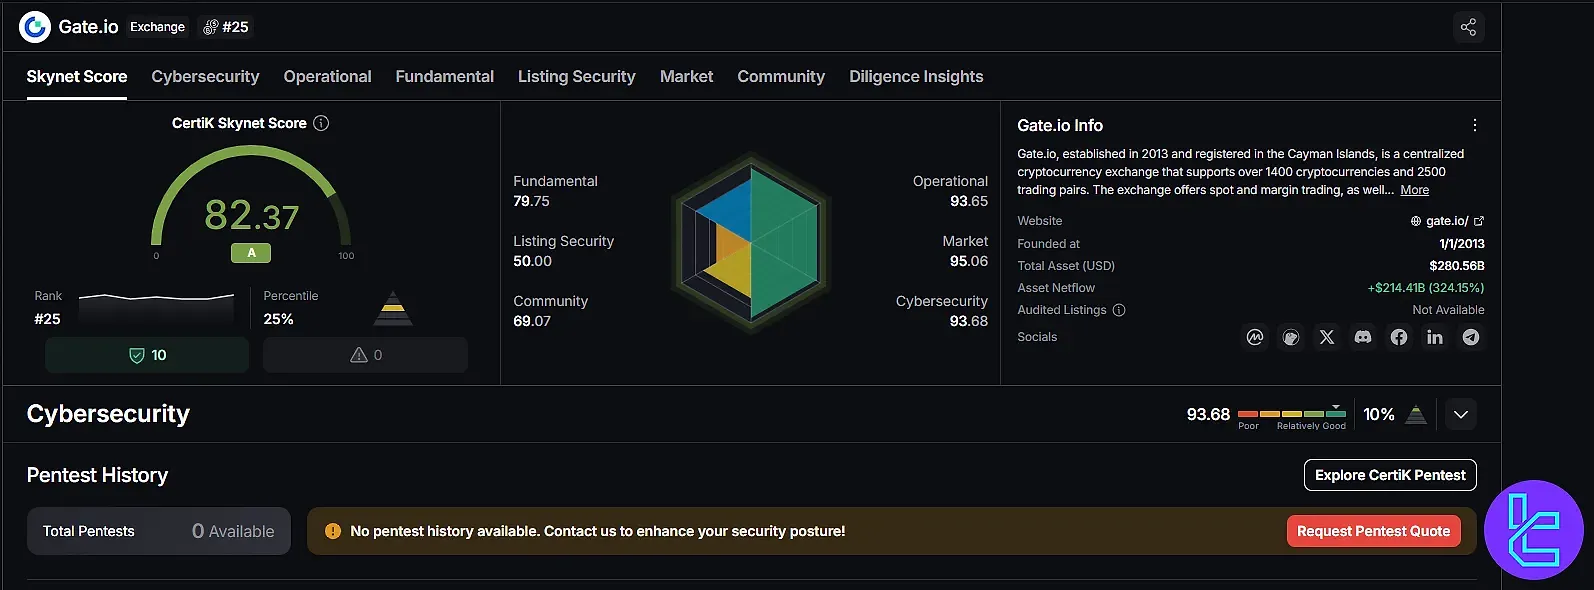Open Gate.io's X (Twitter) profile
The width and height of the screenshot is (1594, 590).
tap(1327, 337)
